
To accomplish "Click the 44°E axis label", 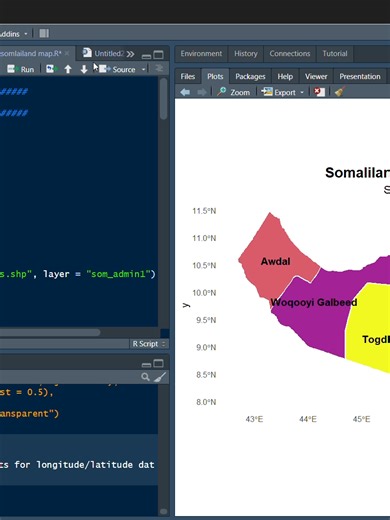I will 308,419.
